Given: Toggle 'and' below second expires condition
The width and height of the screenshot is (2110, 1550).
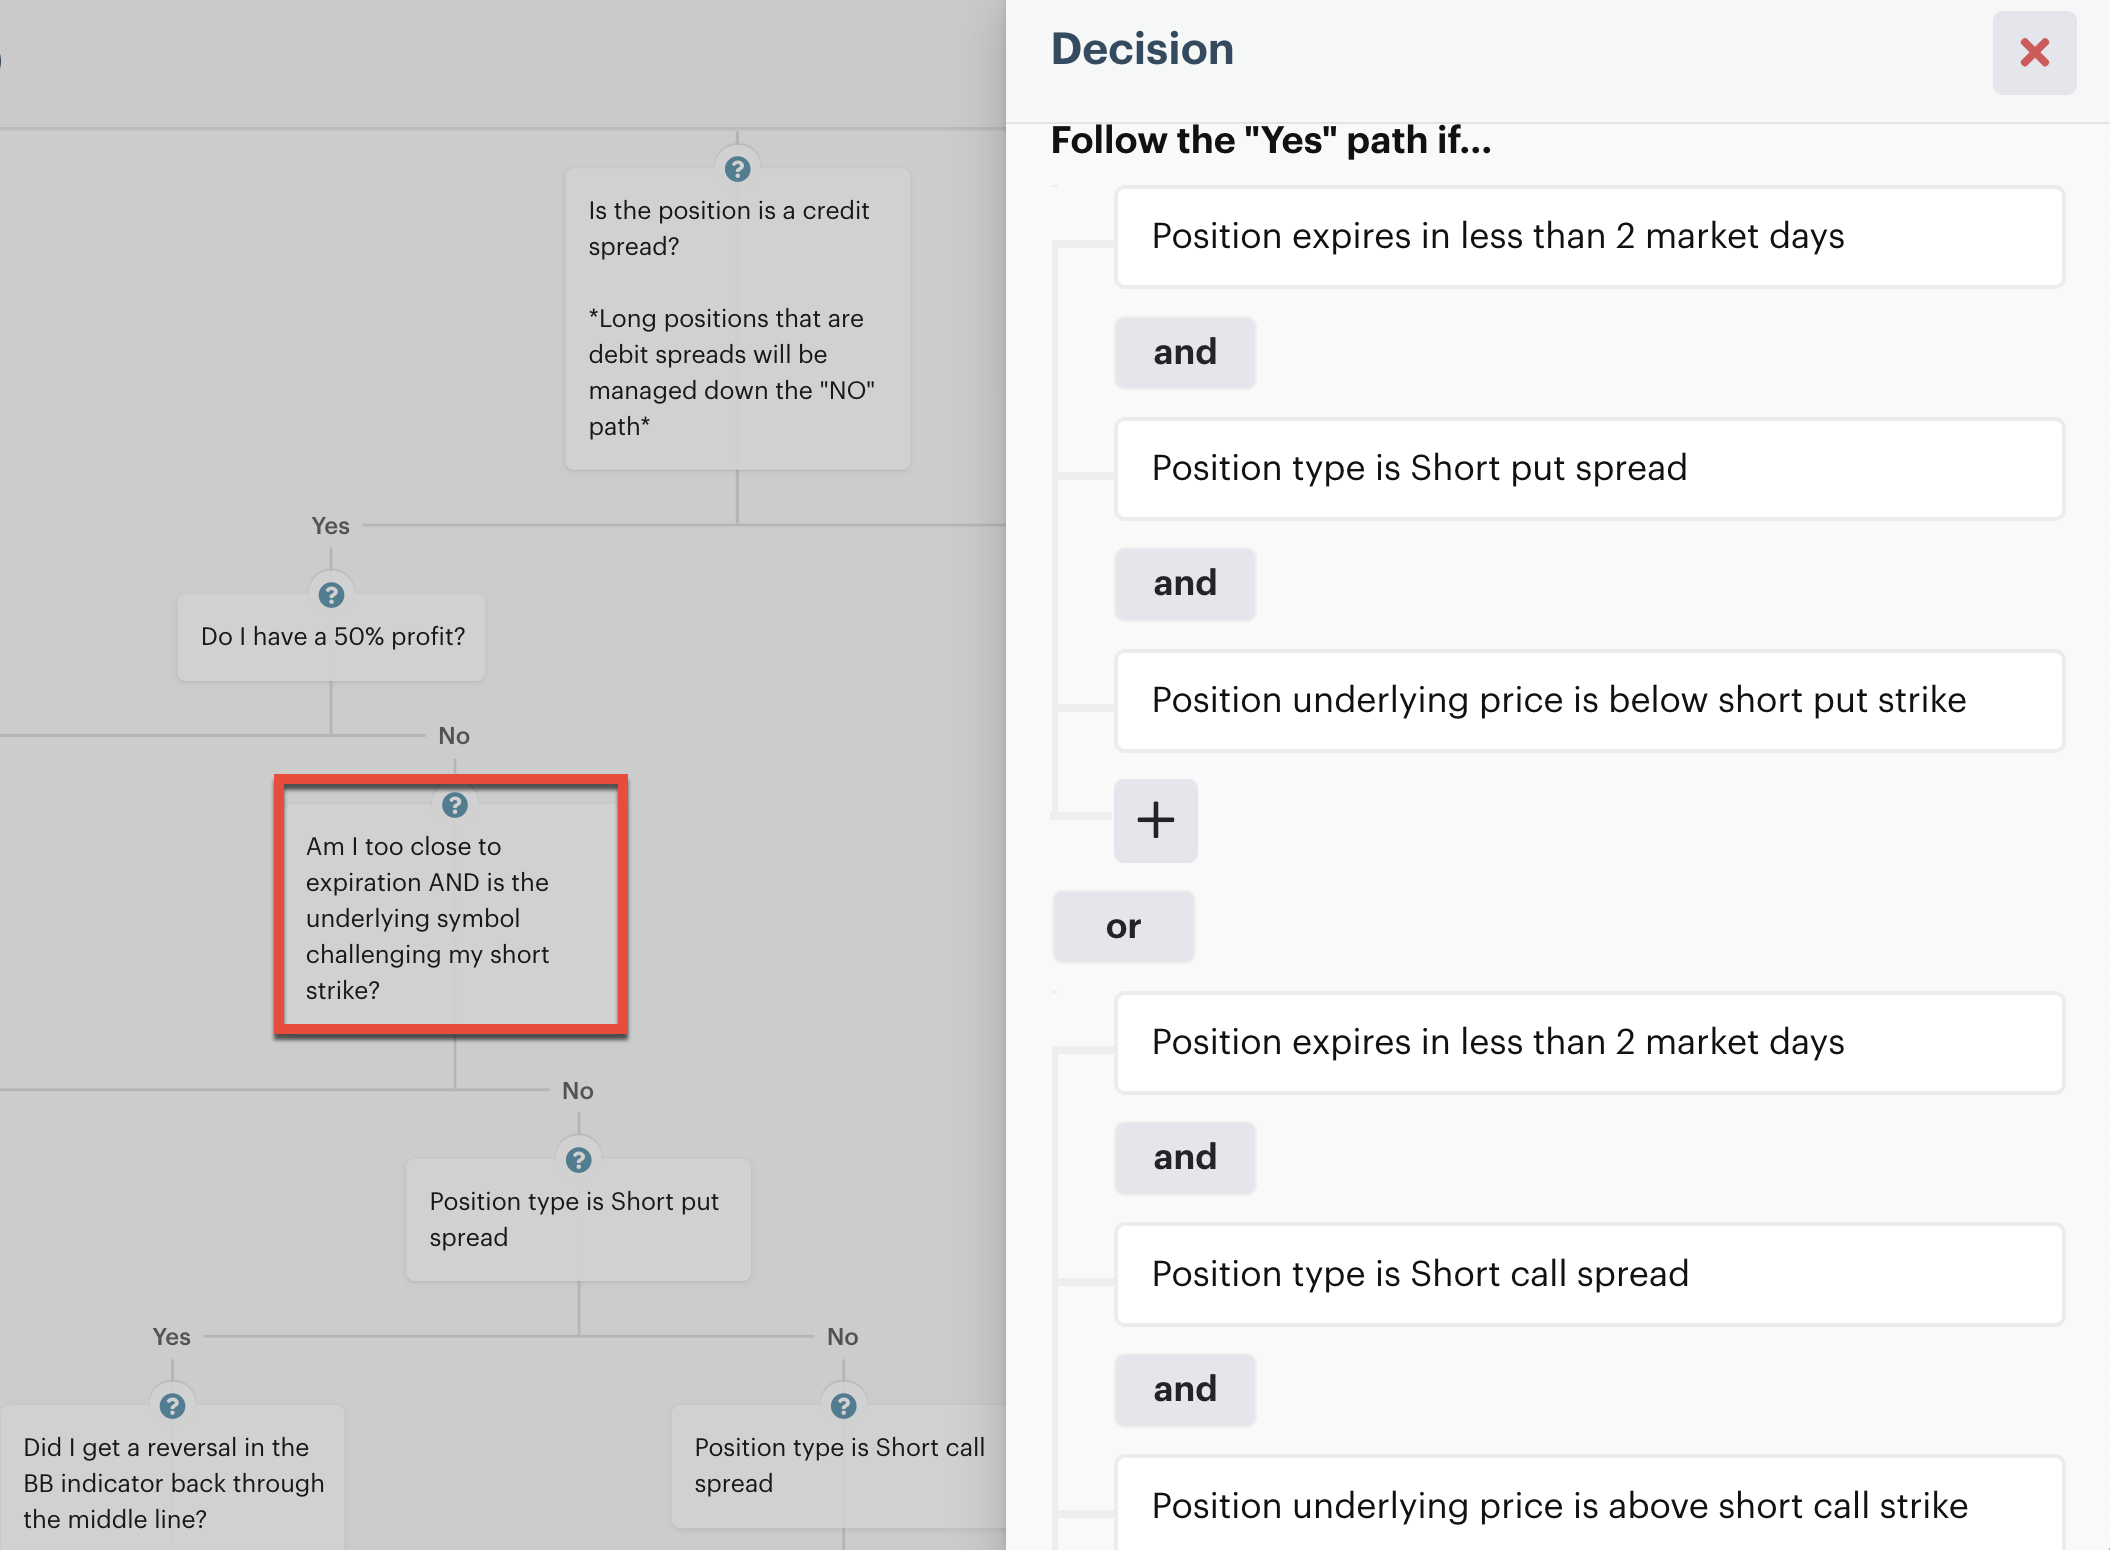Looking at the screenshot, I should [x=1185, y=1157].
